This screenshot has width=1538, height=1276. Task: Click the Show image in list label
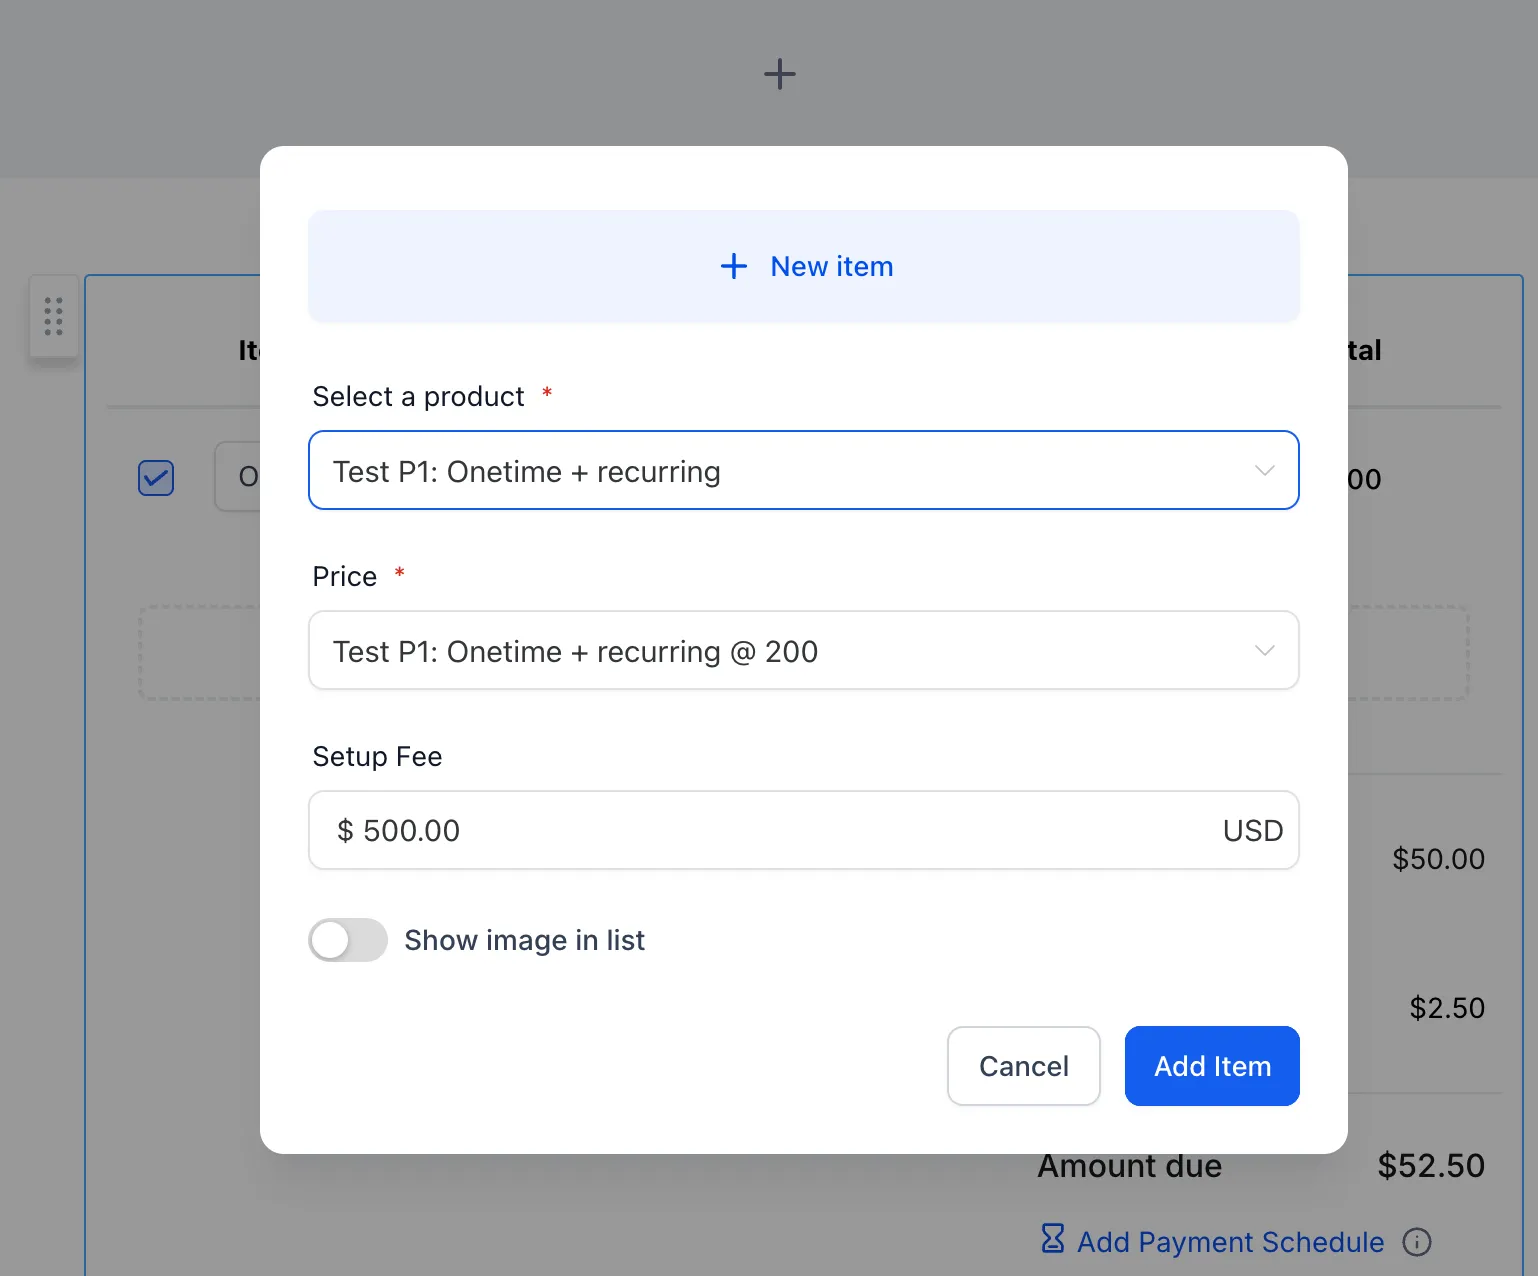pos(524,940)
